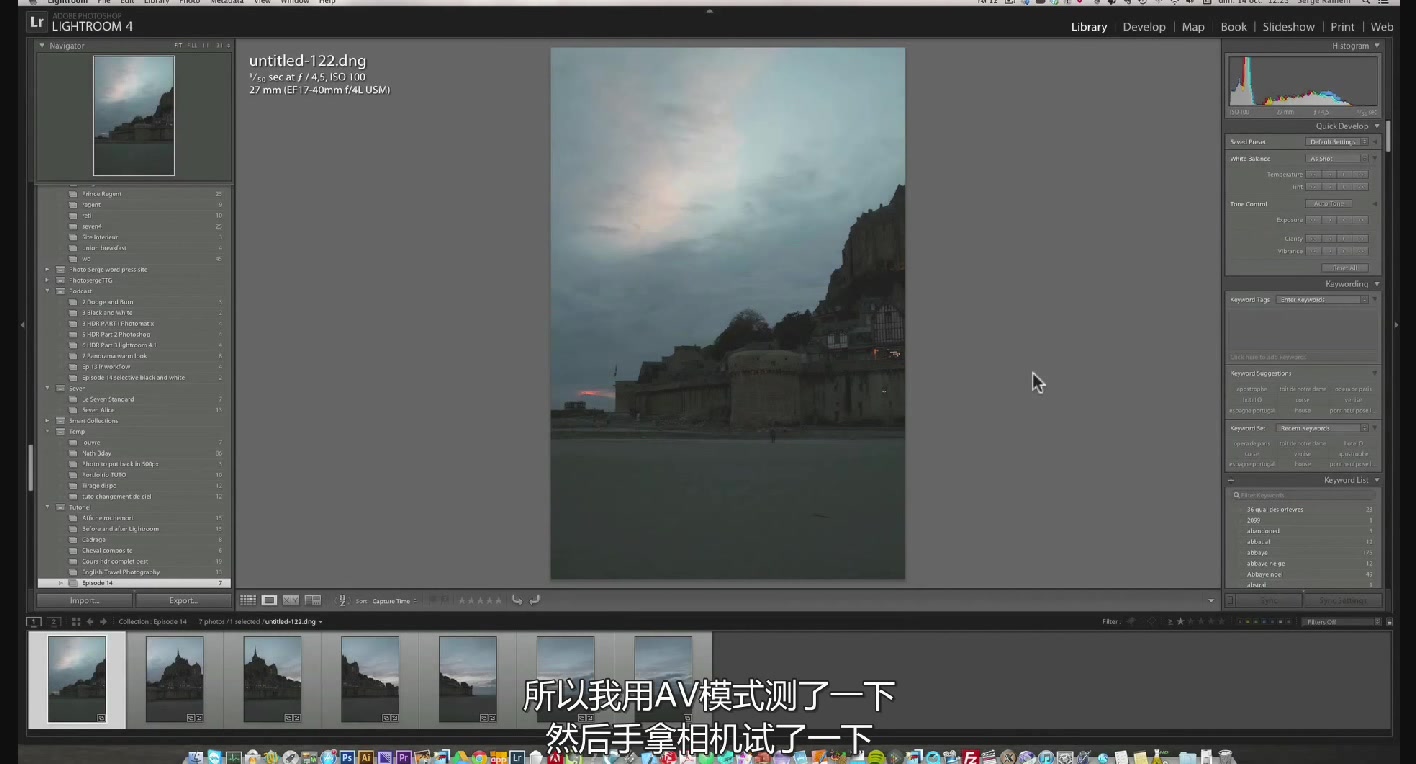Screen dimensions: 1416x764
Task: Collapse the Podcast collection set
Action: (x=47, y=291)
